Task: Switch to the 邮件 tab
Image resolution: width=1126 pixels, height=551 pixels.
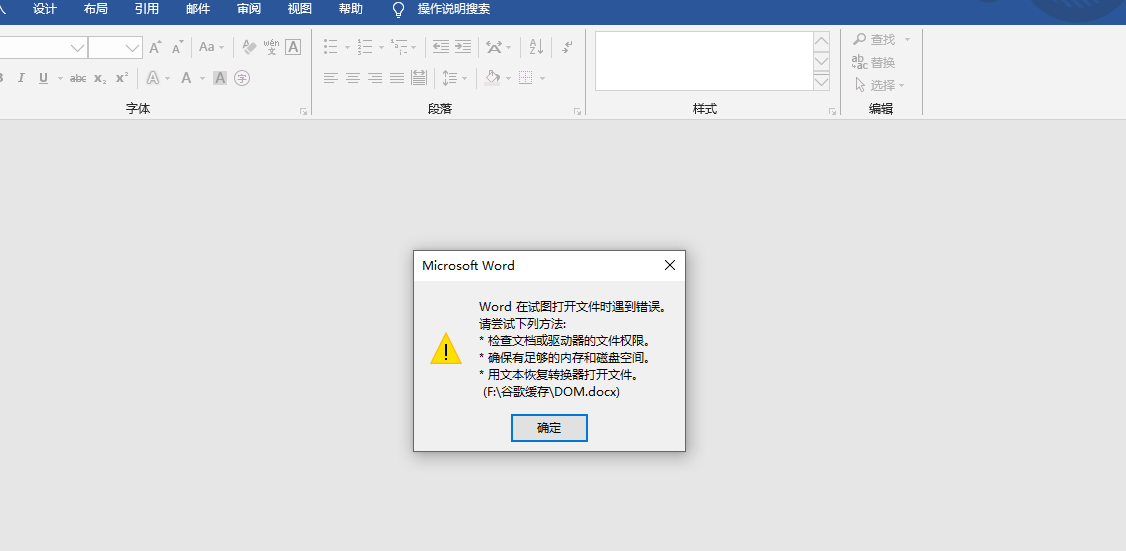Action: click(197, 9)
